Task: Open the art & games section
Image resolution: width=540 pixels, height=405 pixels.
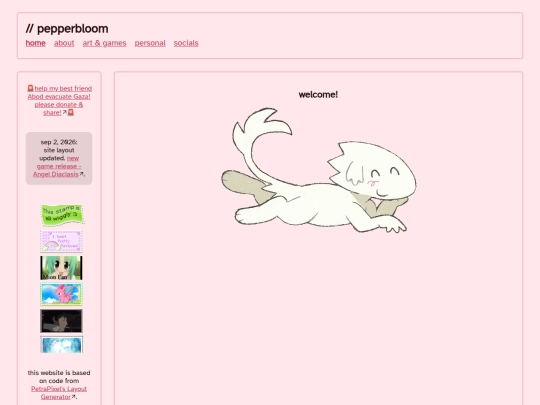Action: [x=104, y=43]
